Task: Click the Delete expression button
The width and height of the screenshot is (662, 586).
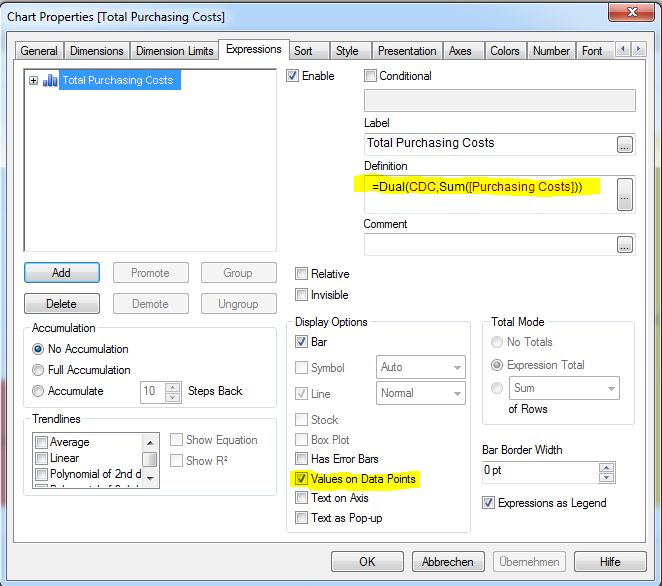Action: tap(62, 304)
